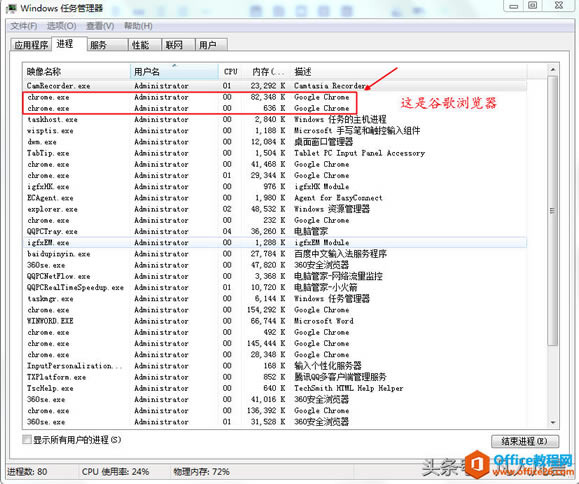Click the scrollbar up arrow
This screenshot has height=484, width=579.
tap(552, 69)
